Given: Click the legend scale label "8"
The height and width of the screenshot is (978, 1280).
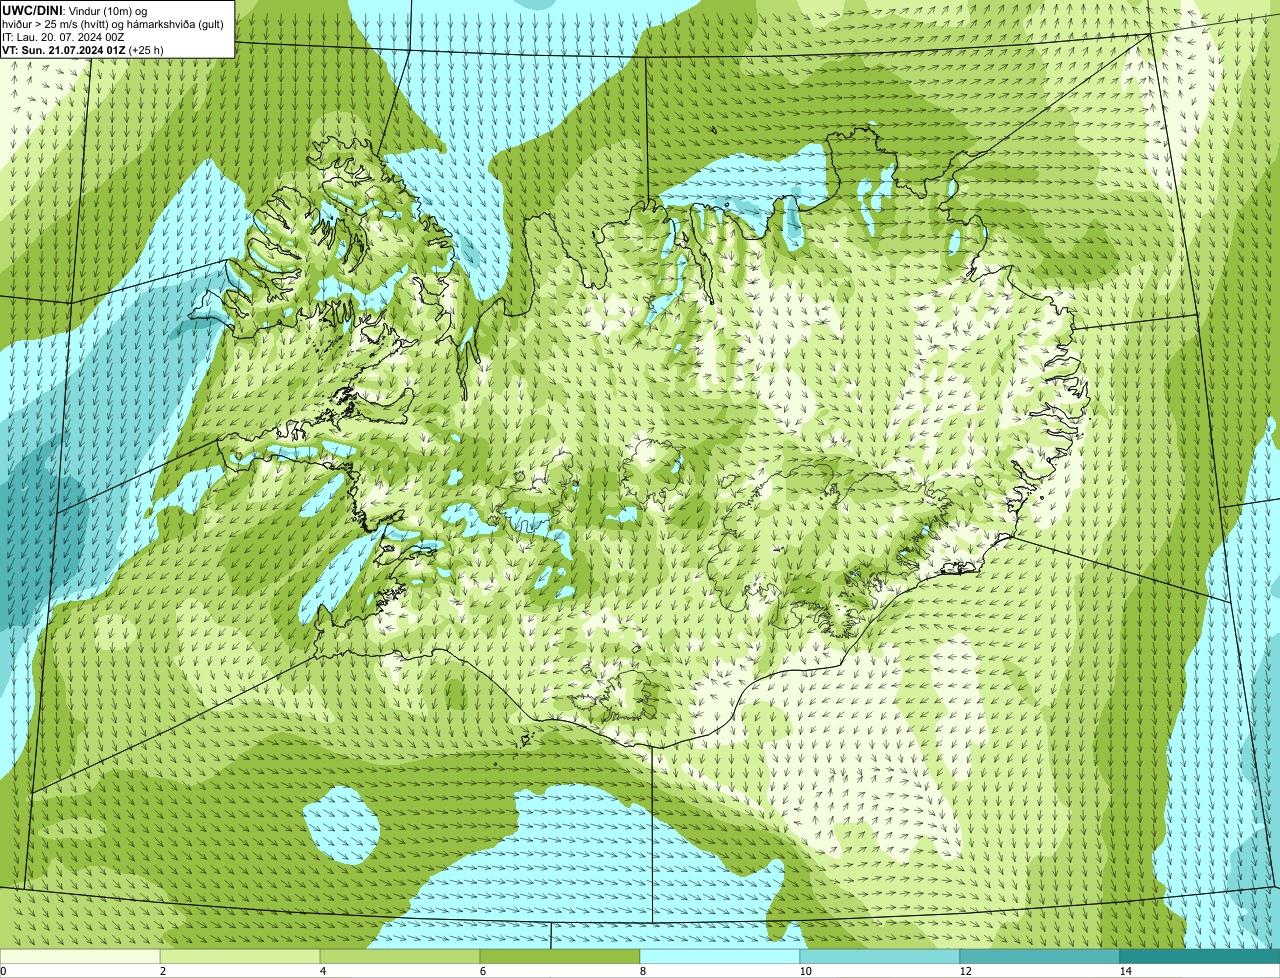Looking at the screenshot, I should [642, 971].
